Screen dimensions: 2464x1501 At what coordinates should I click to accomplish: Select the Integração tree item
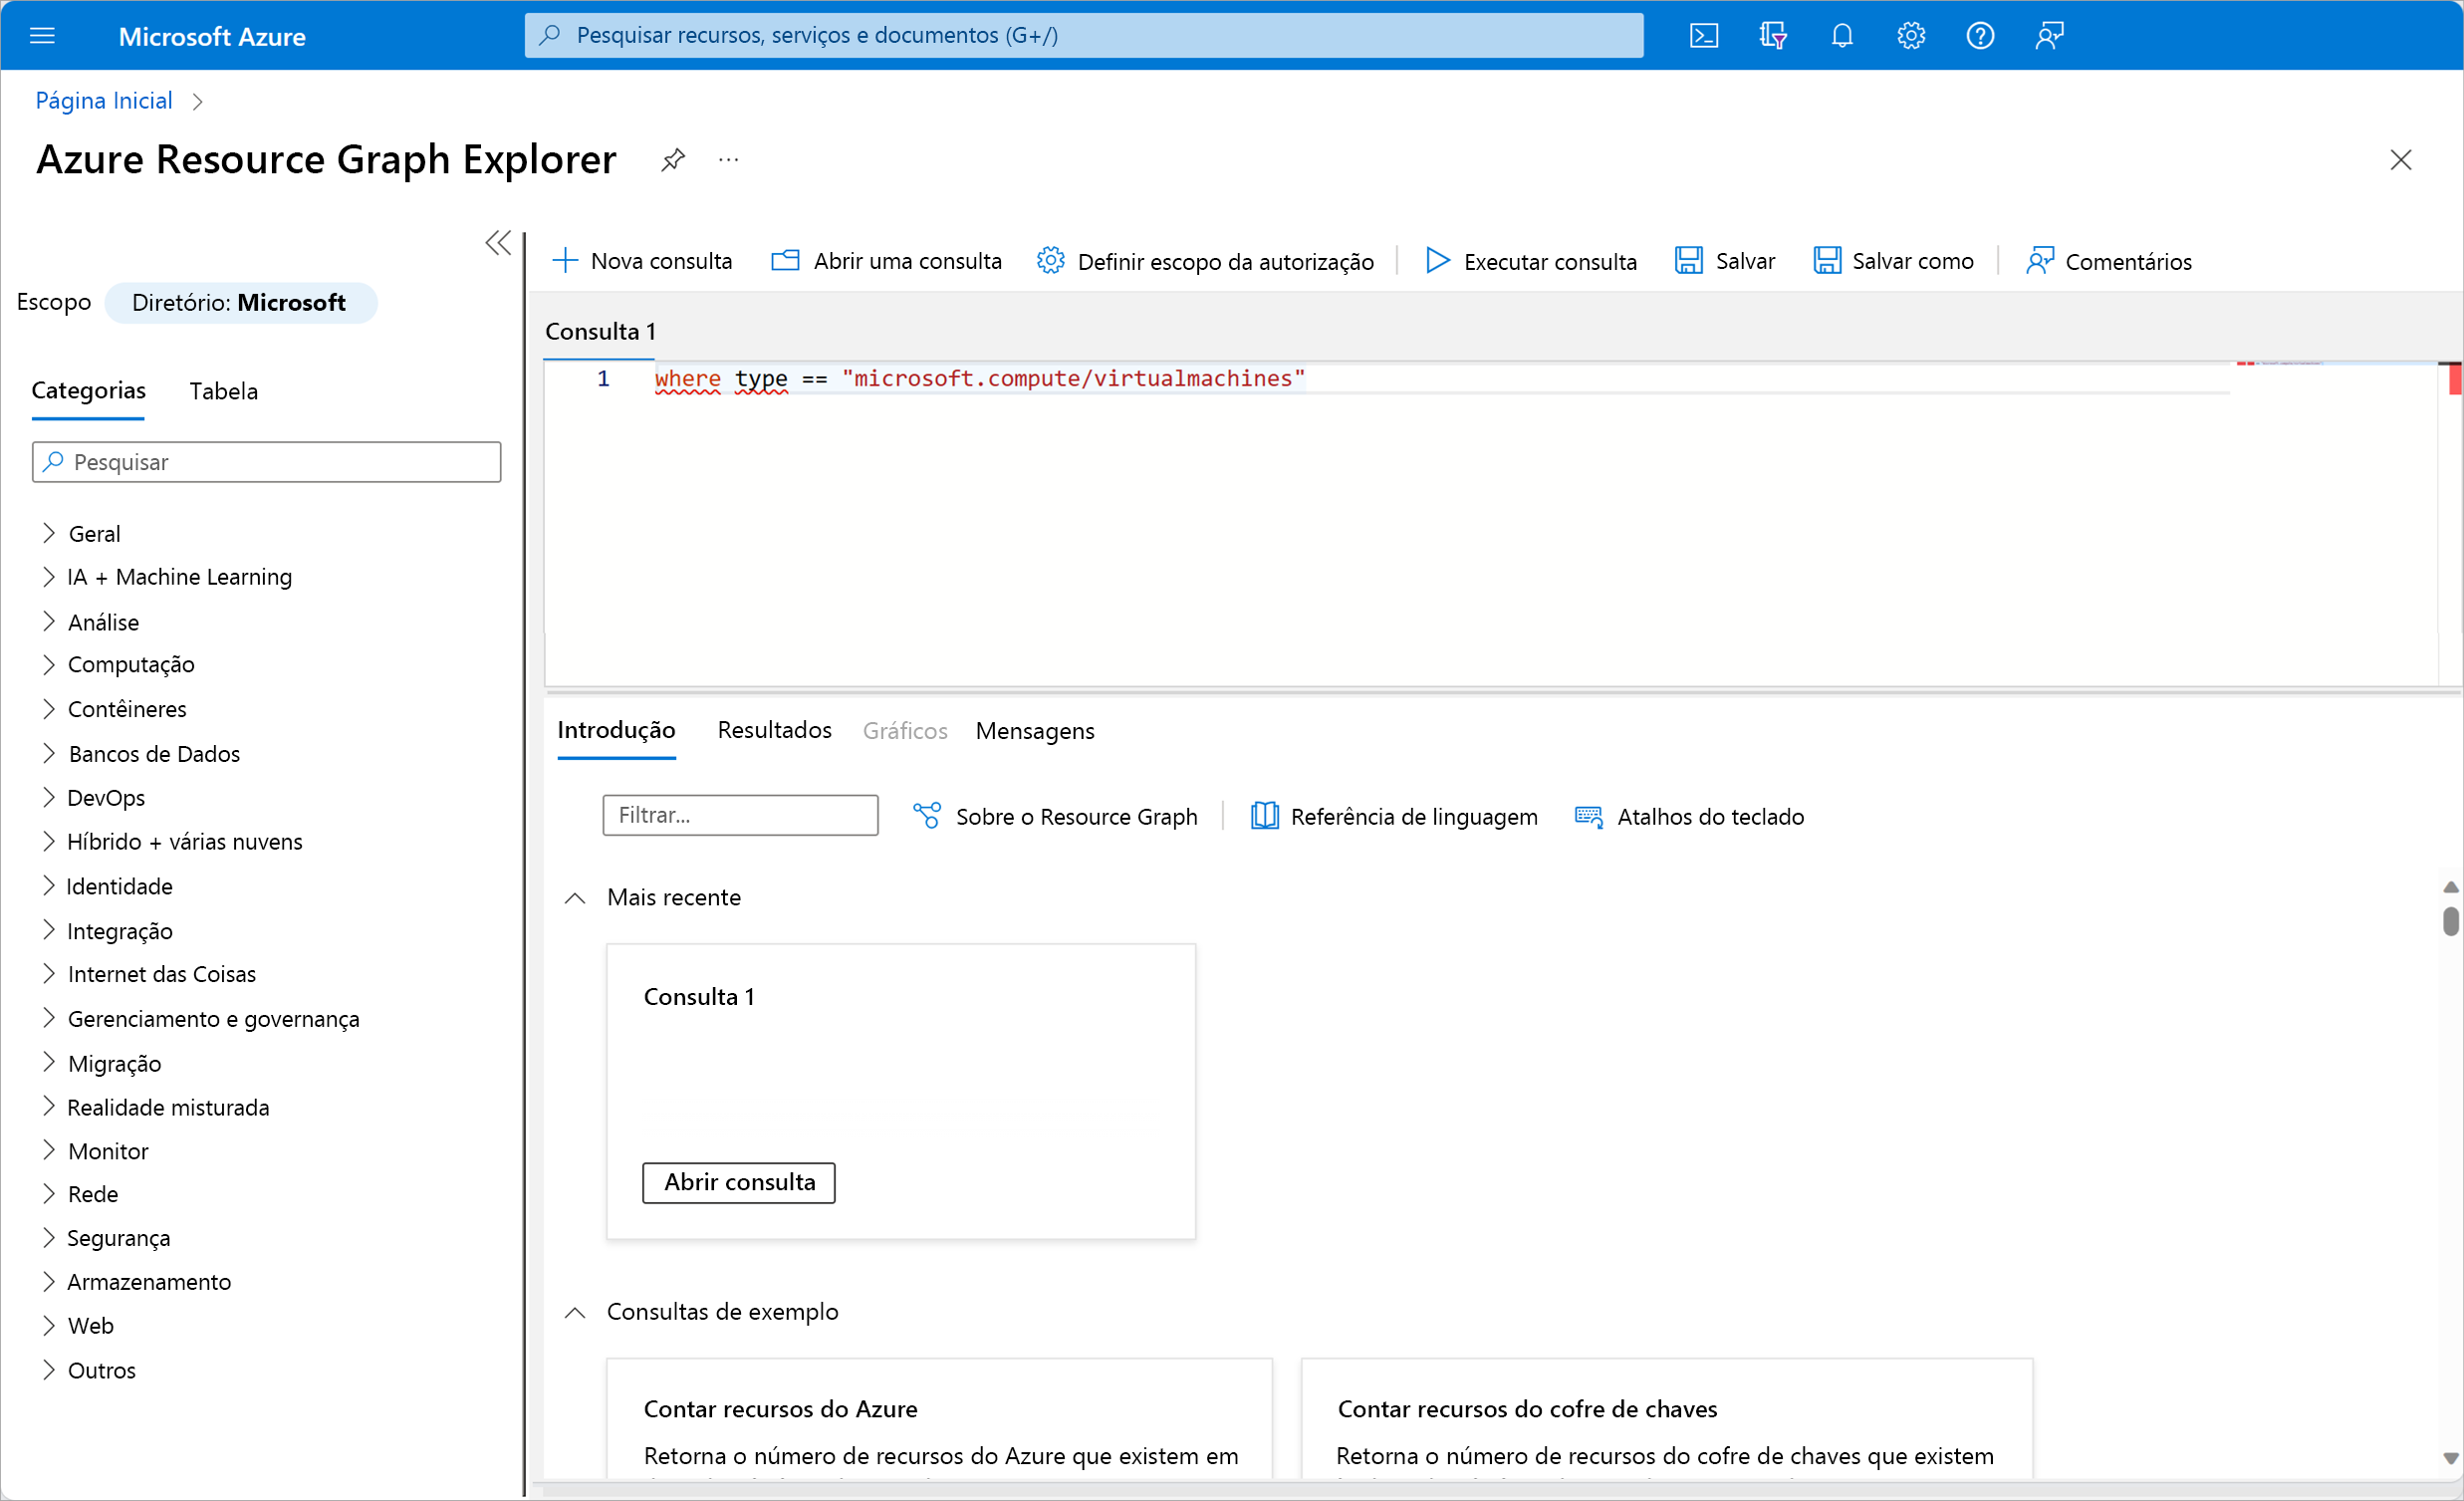pyautogui.click(x=119, y=931)
